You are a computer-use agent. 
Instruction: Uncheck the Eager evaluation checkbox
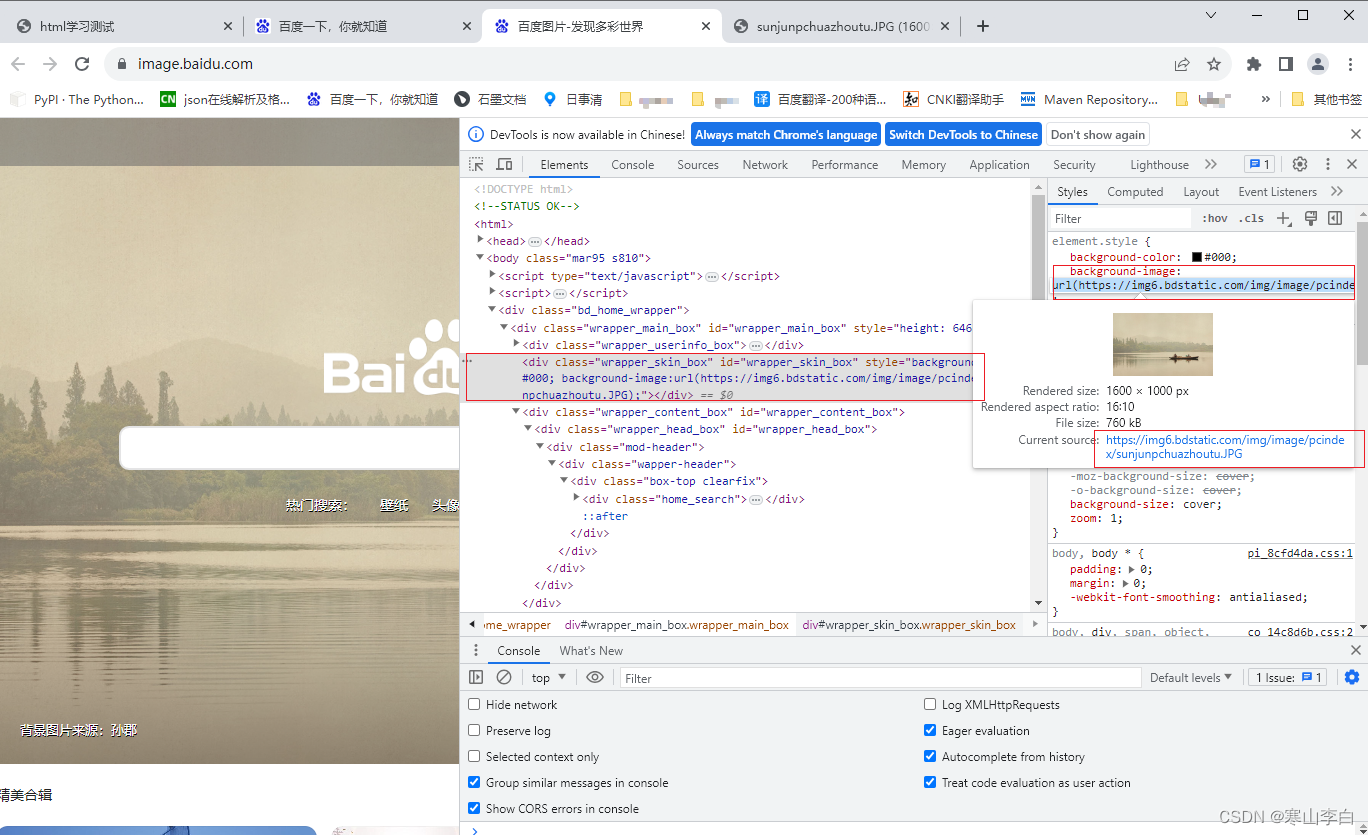click(x=930, y=730)
